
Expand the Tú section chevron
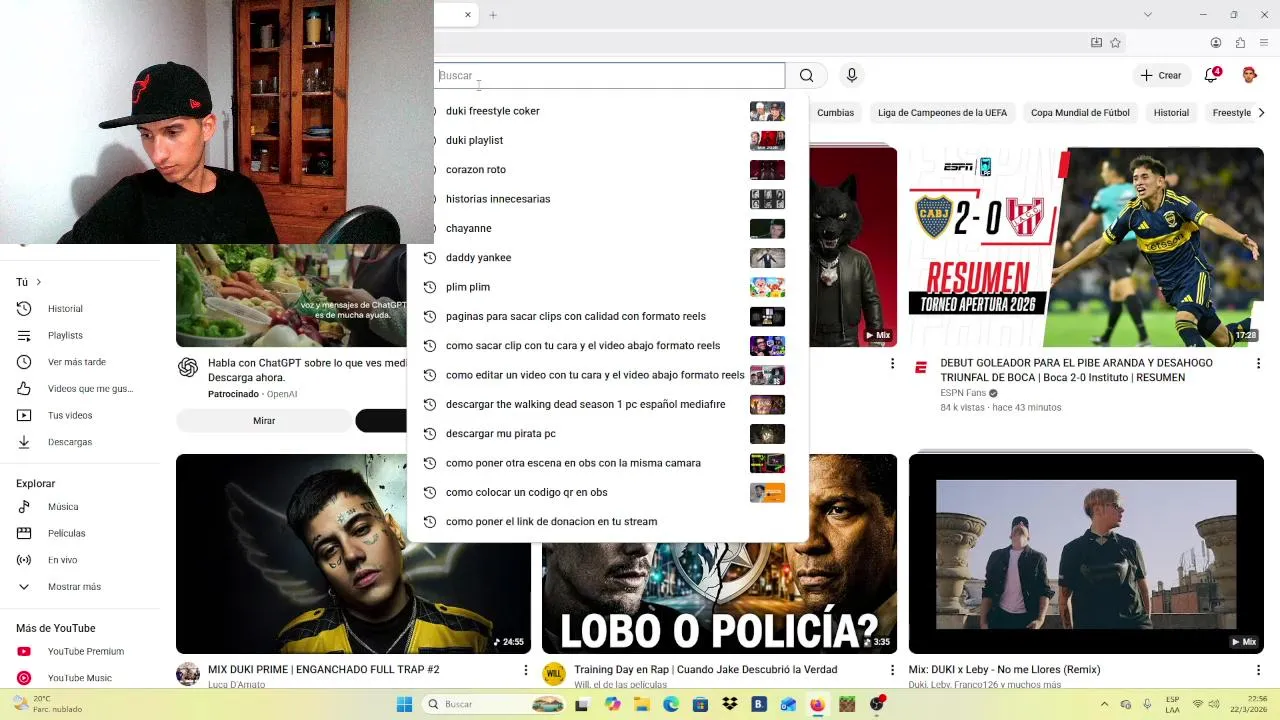tap(38, 282)
